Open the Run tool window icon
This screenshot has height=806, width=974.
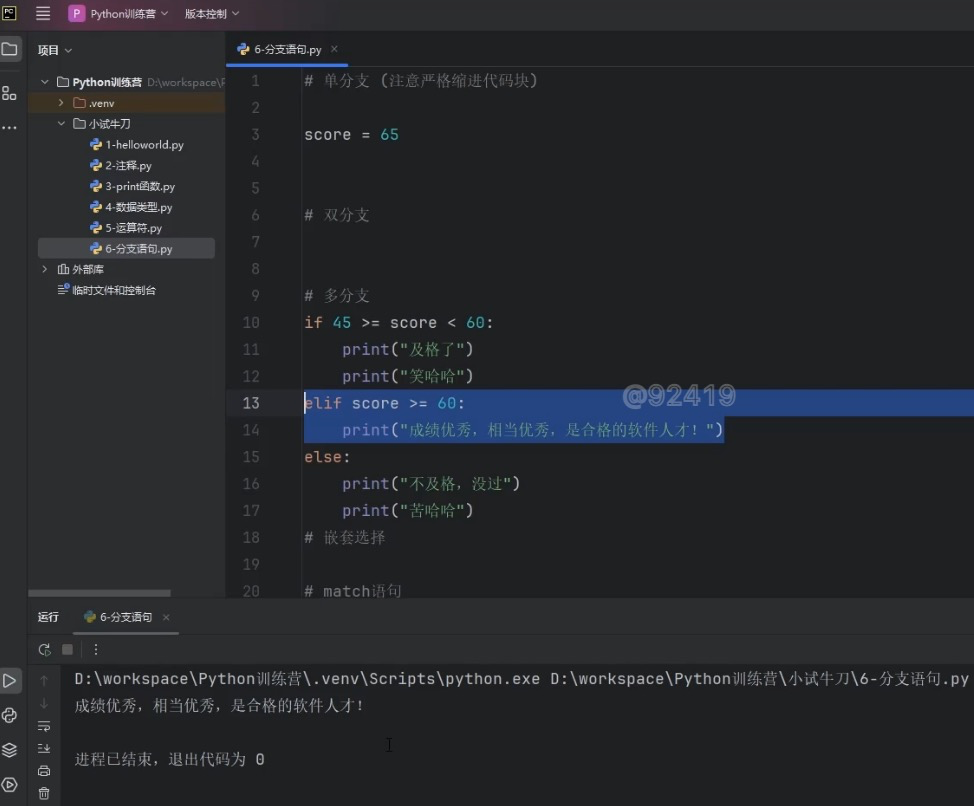click(x=9, y=681)
